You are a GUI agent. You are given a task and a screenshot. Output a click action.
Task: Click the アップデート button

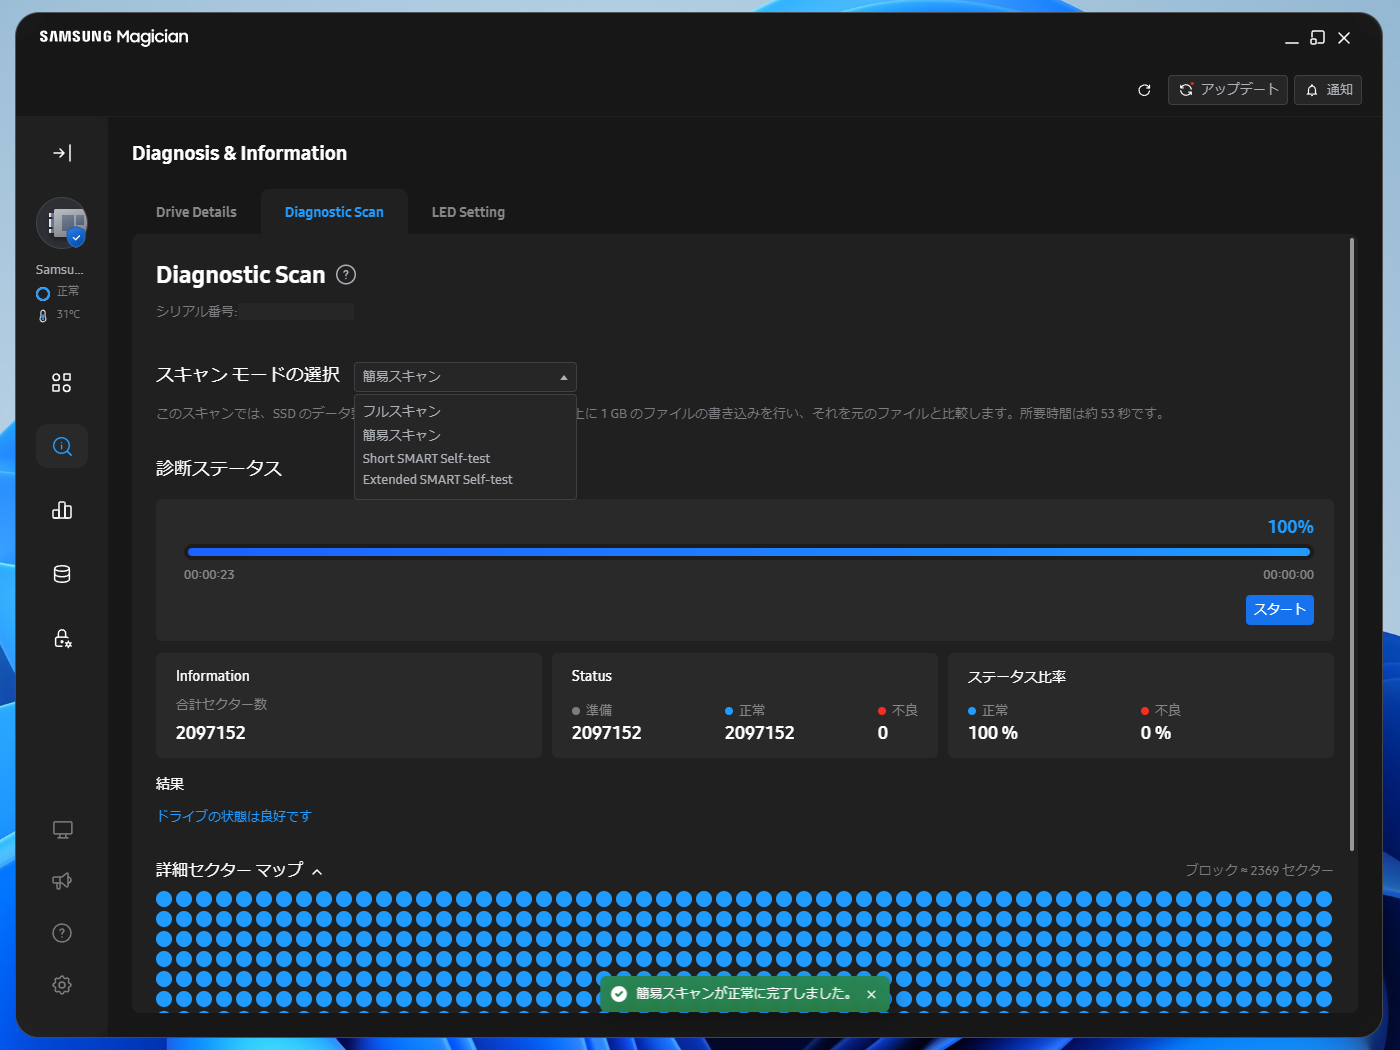coord(1228,90)
